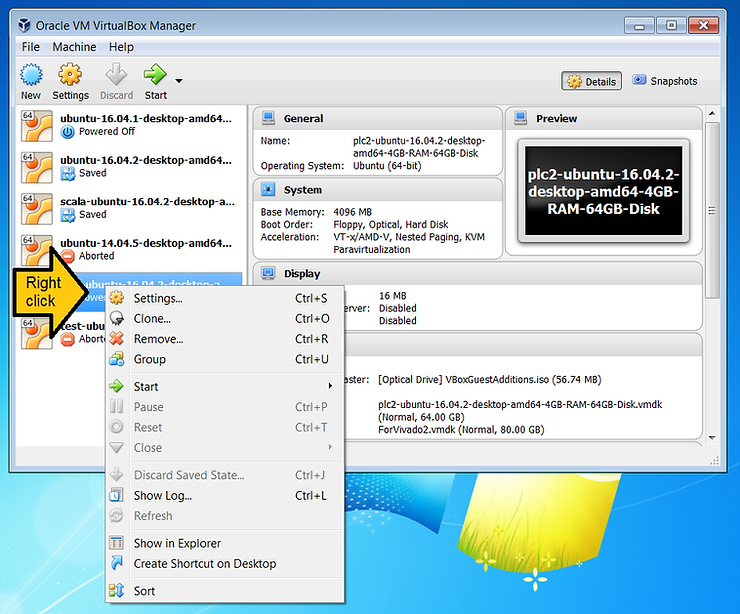Click the details pane scroll down arrow
Screen dimensions: 740x614
(712, 438)
